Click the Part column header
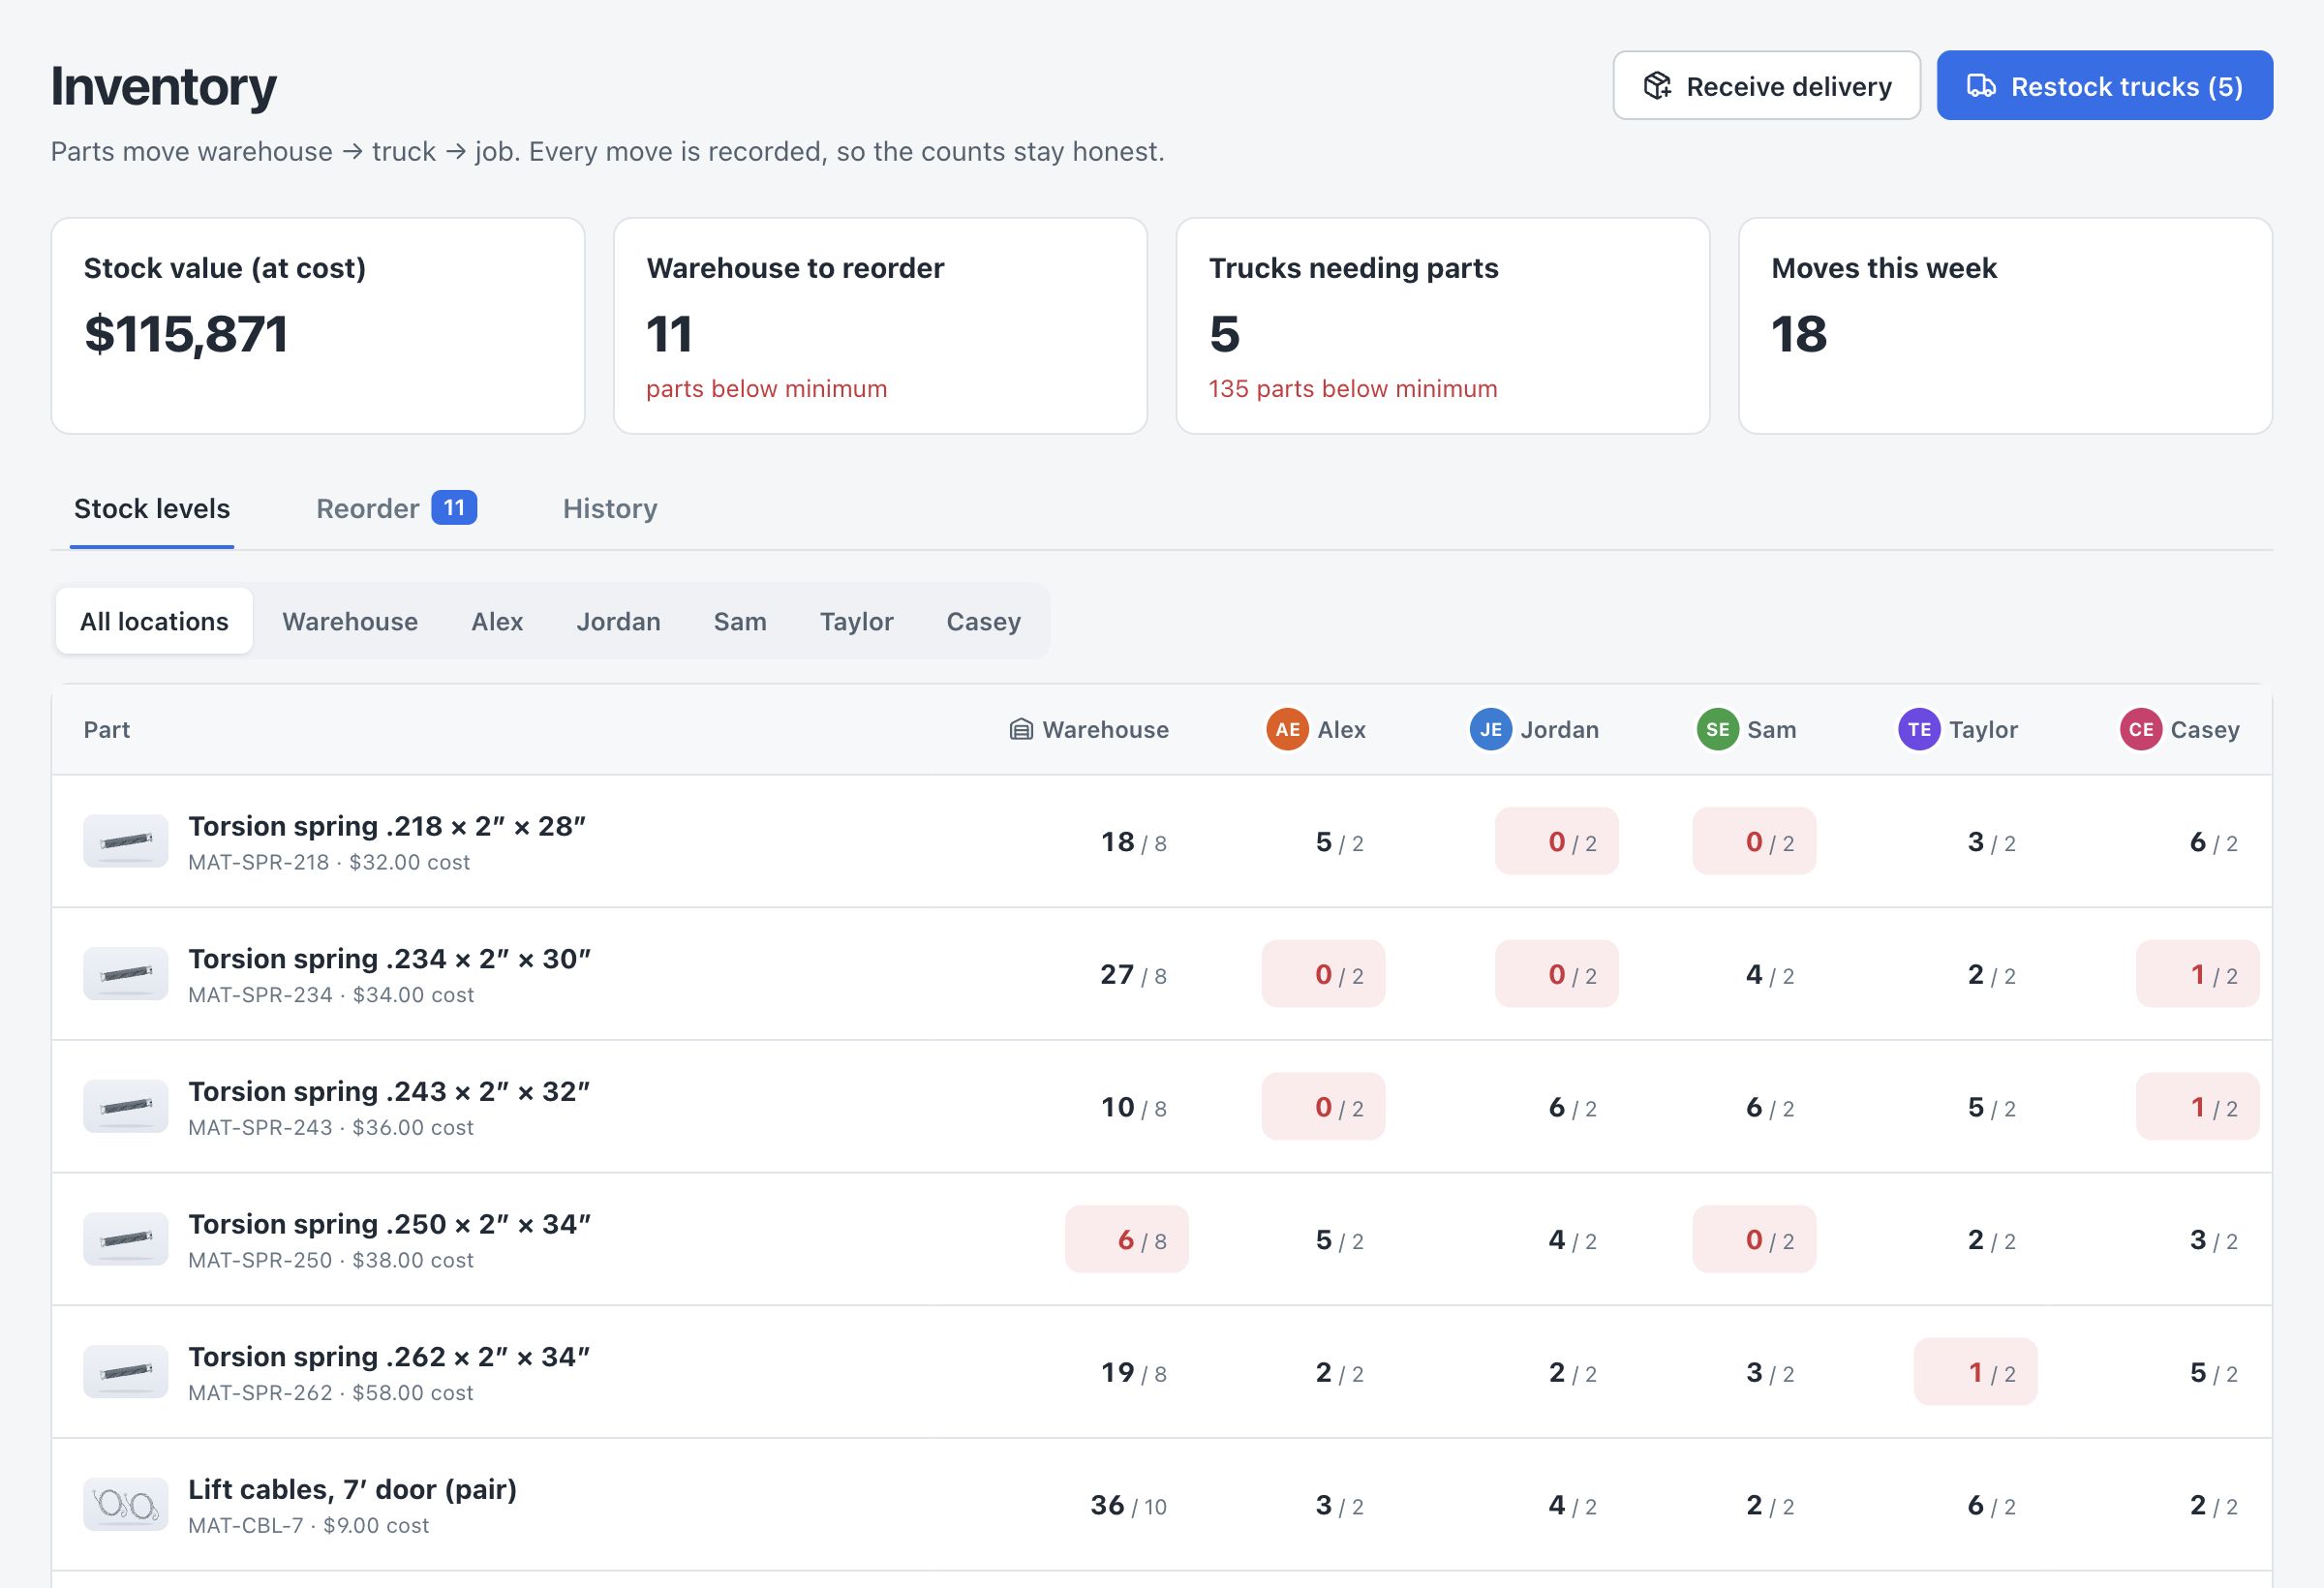The width and height of the screenshot is (2324, 1588). coord(107,729)
